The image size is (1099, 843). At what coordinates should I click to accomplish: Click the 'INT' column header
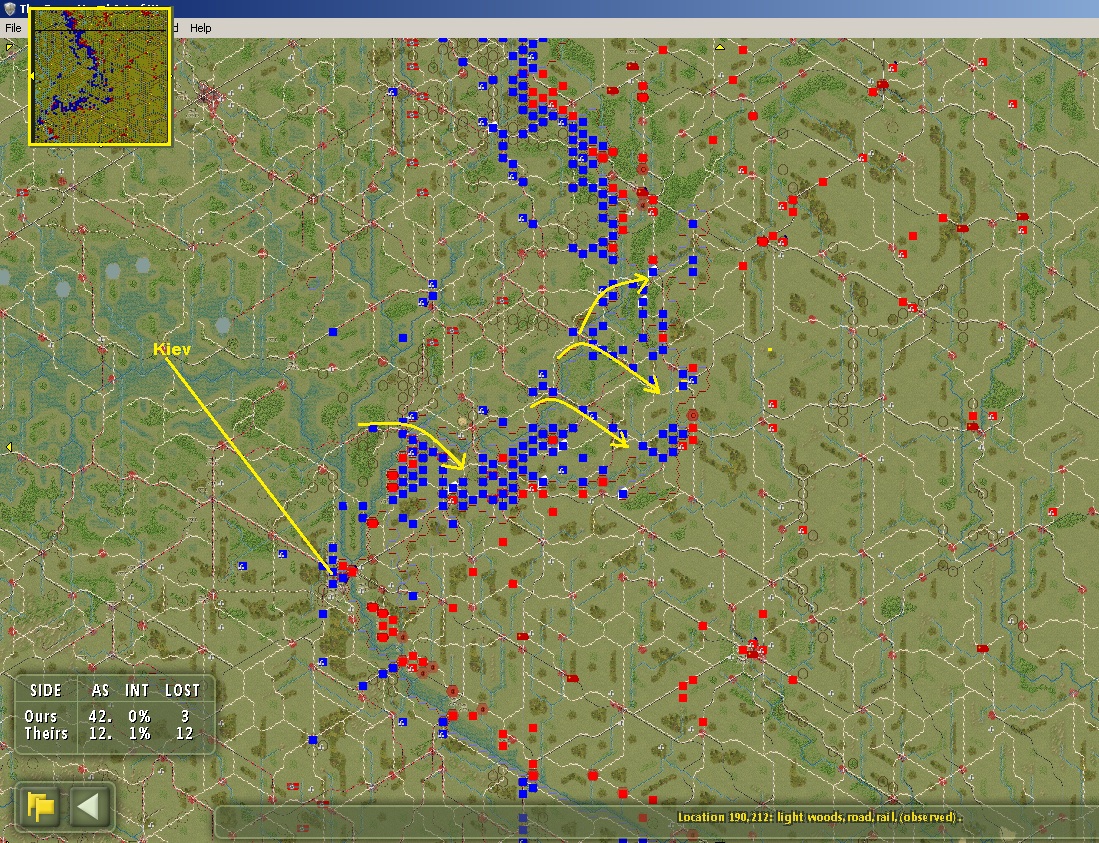click(x=137, y=690)
